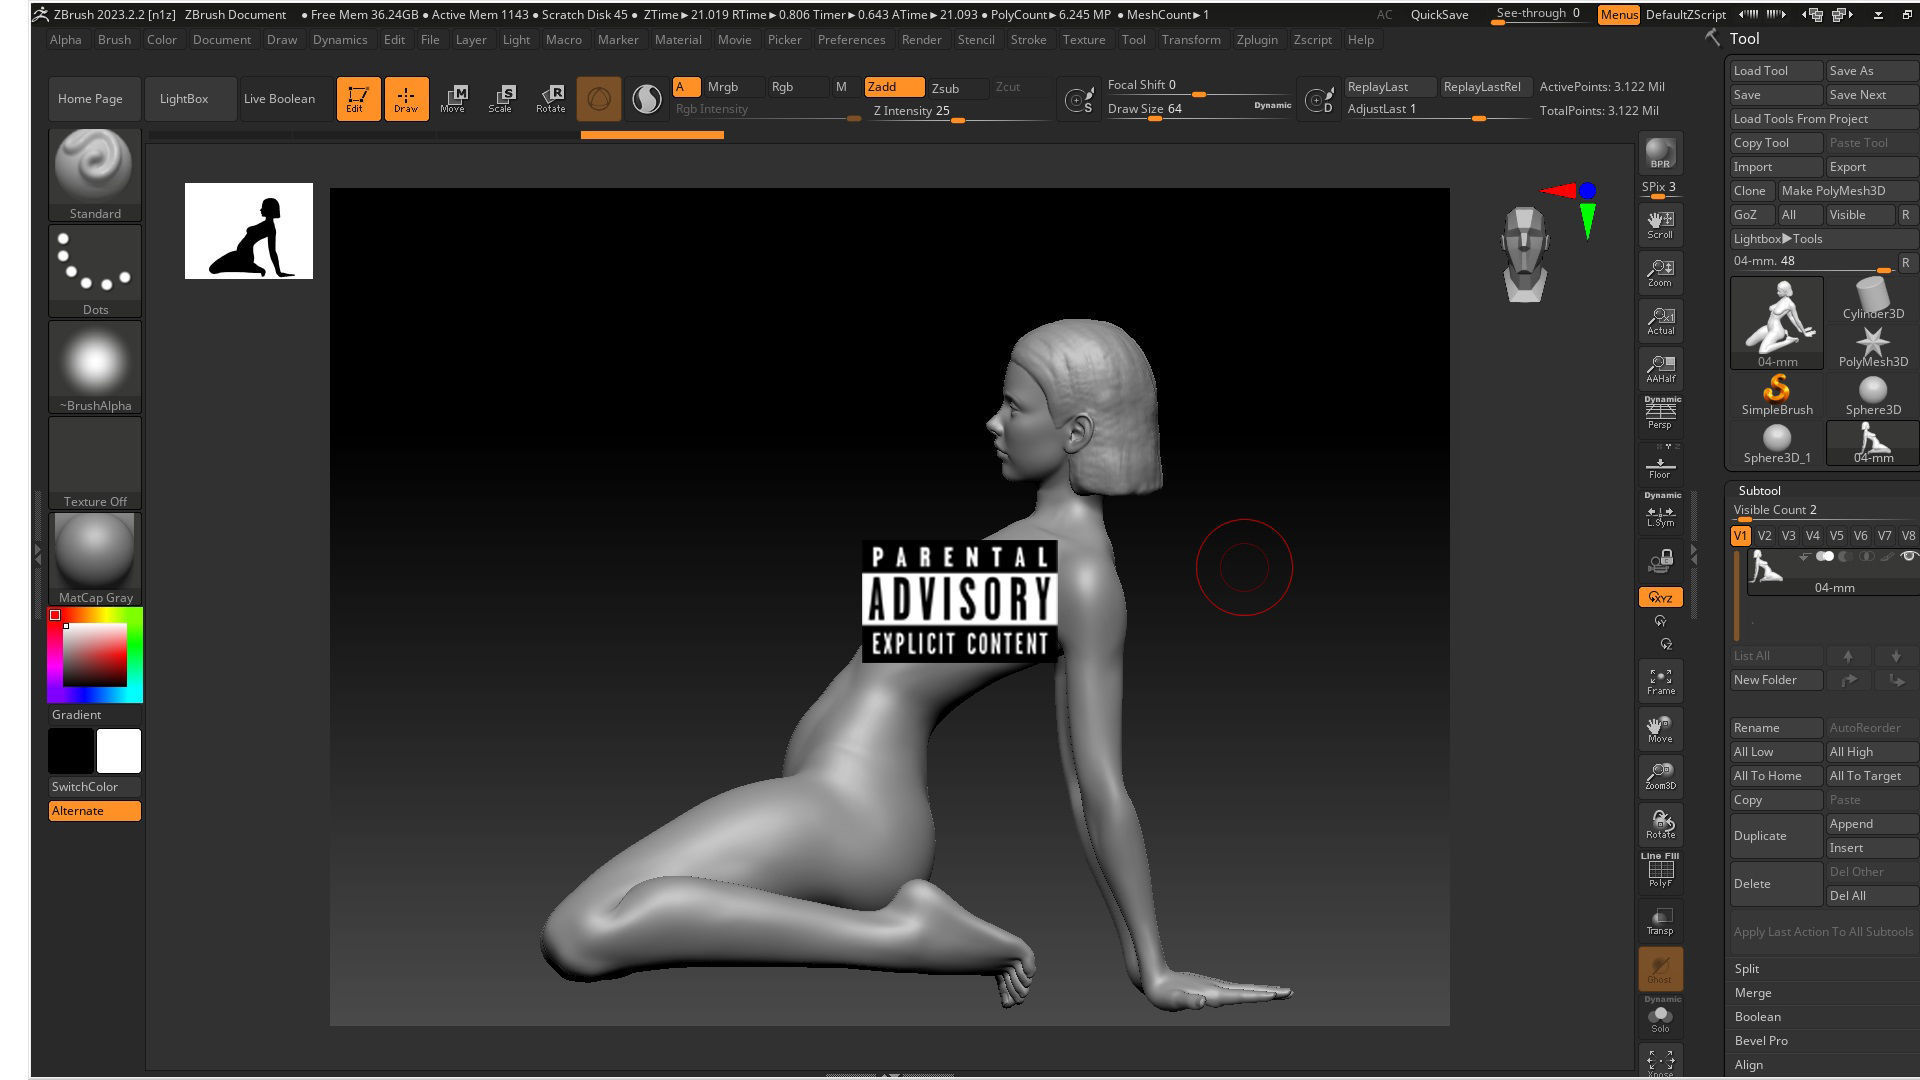Activate the Edit mode button
This screenshot has width=1920, height=1080.
click(358, 98)
